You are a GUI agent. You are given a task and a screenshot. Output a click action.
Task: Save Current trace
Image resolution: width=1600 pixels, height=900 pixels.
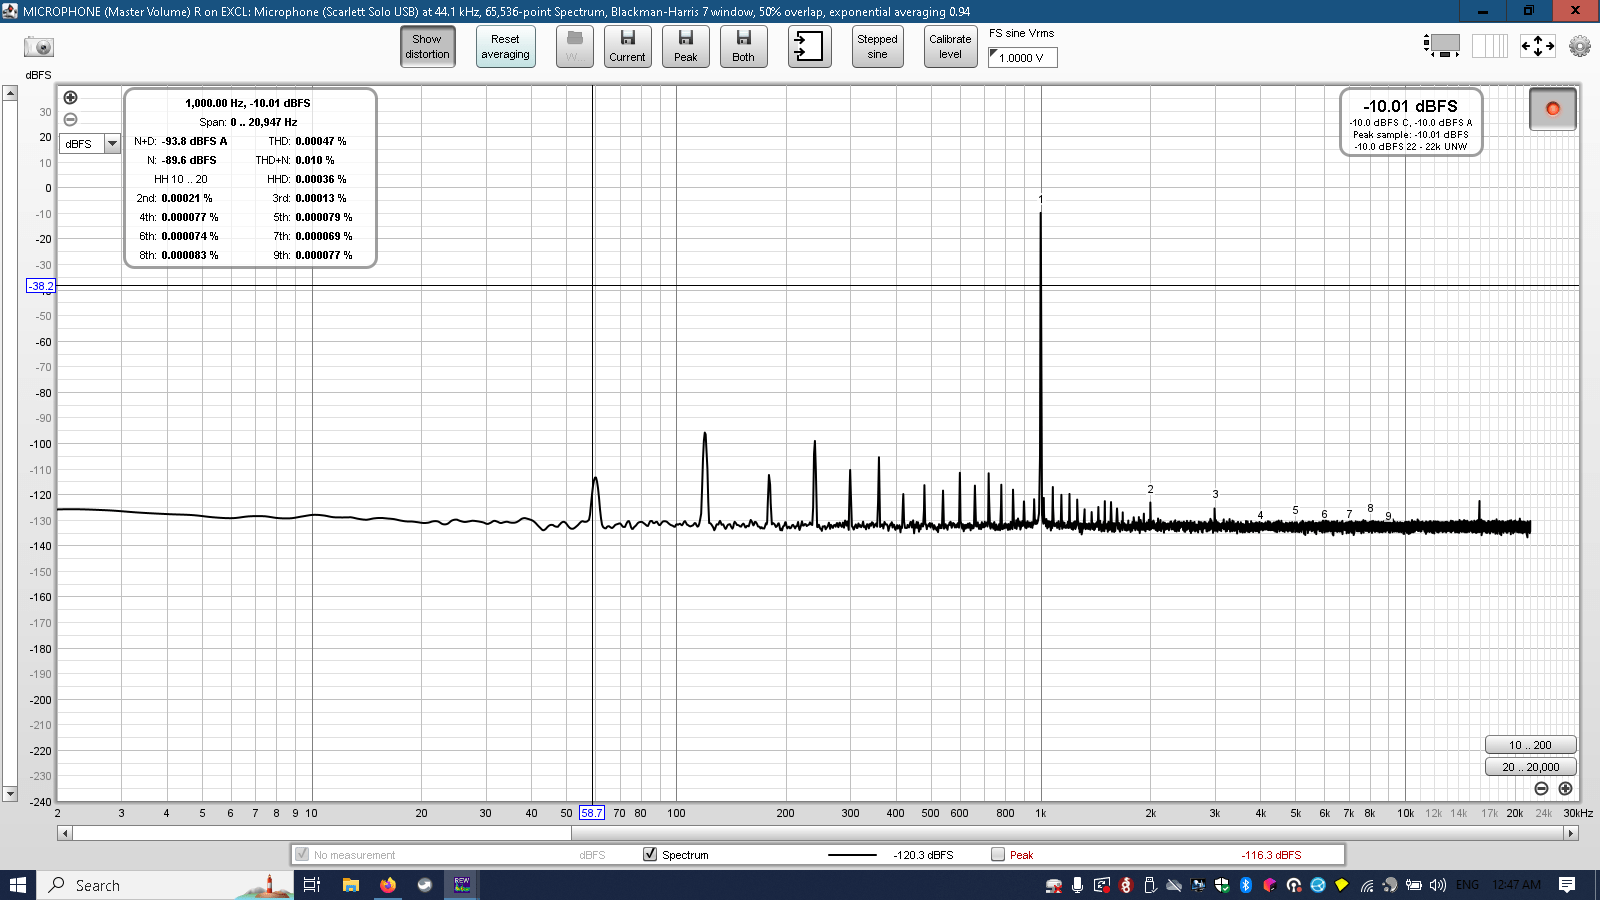pyautogui.click(x=627, y=47)
